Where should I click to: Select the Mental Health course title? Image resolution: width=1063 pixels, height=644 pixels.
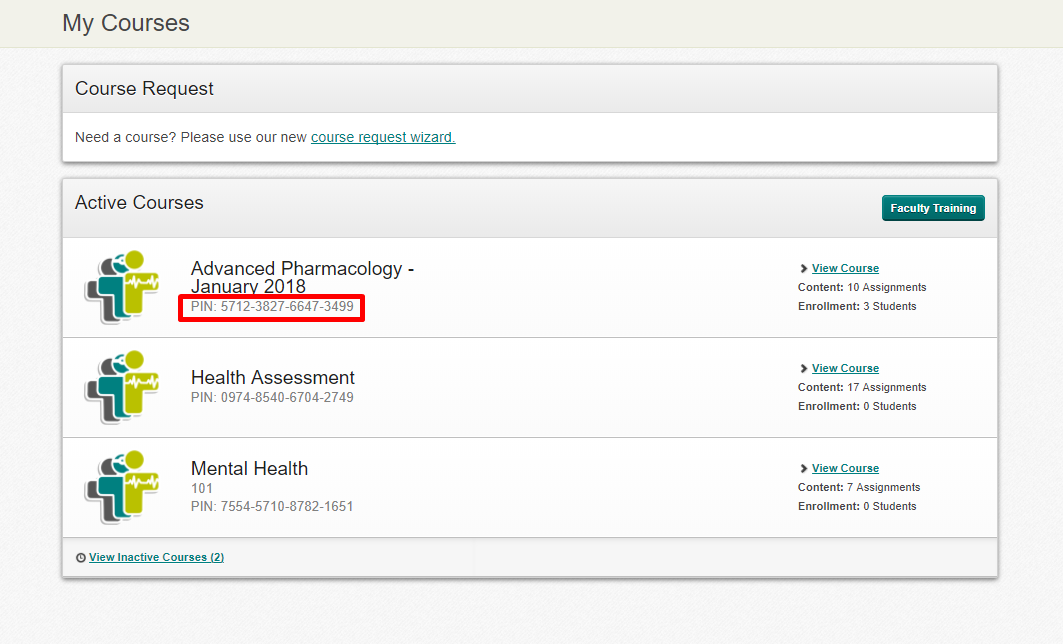[249, 468]
